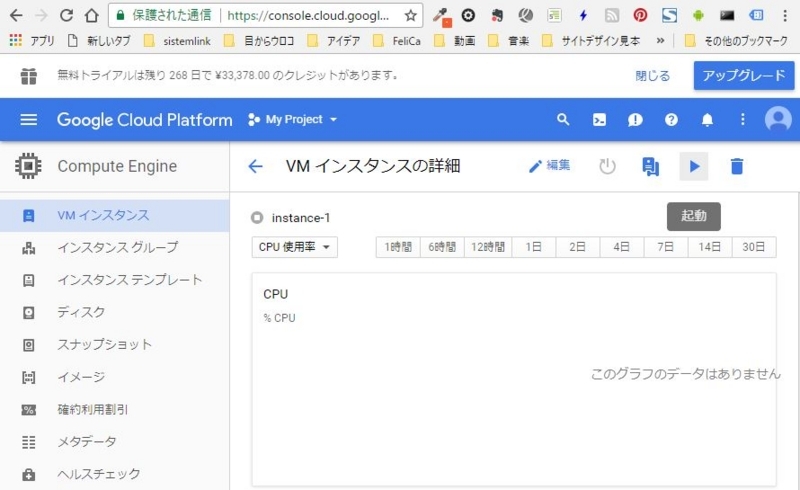Screen dimensions: 800x490
Task: Open the console settings three-dot menu
Action: pyautogui.click(x=743, y=119)
